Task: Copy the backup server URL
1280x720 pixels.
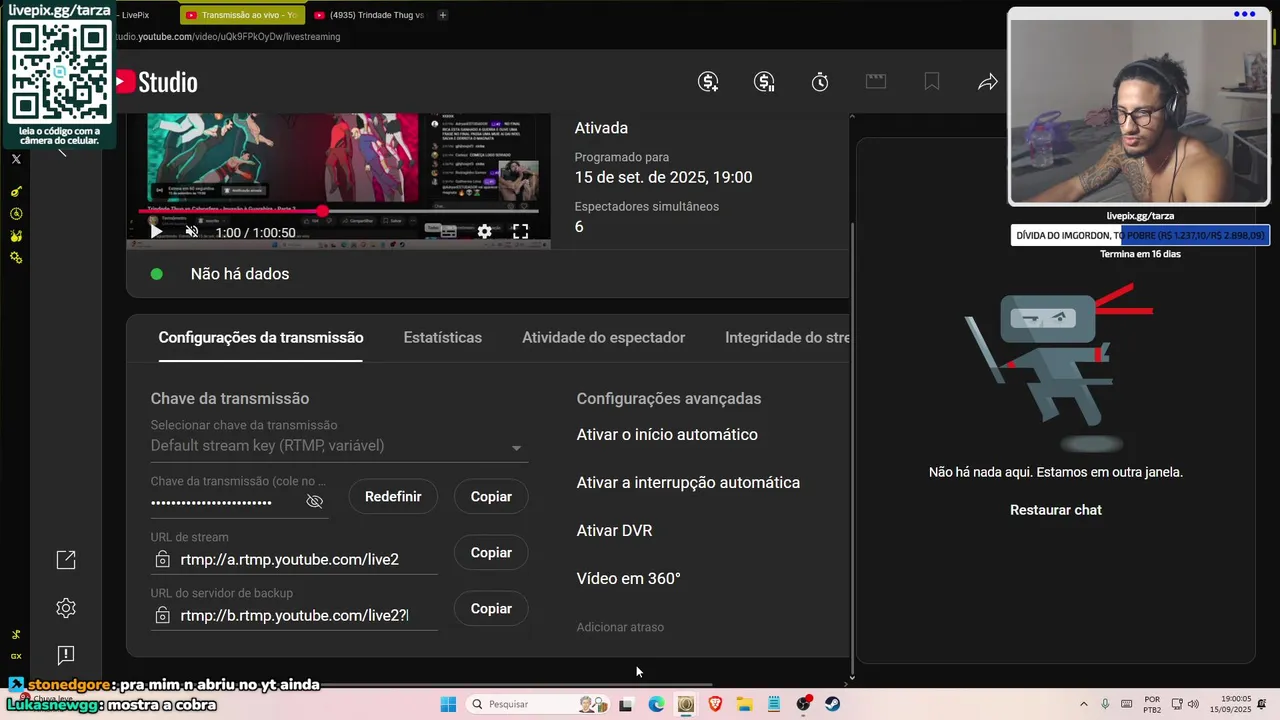Action: 491,608
